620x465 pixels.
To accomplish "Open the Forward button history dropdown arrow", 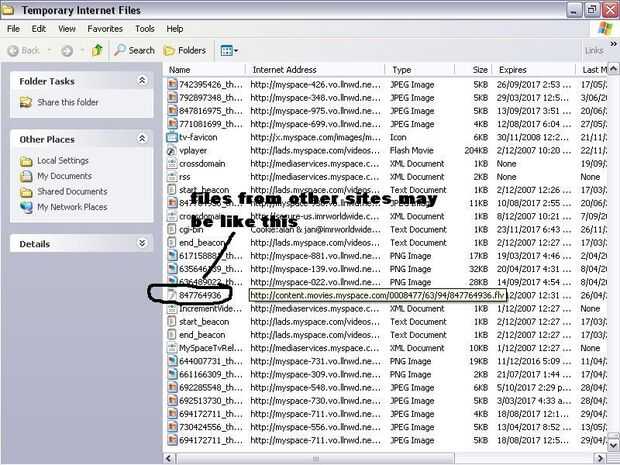I will pyautogui.click(x=82, y=51).
